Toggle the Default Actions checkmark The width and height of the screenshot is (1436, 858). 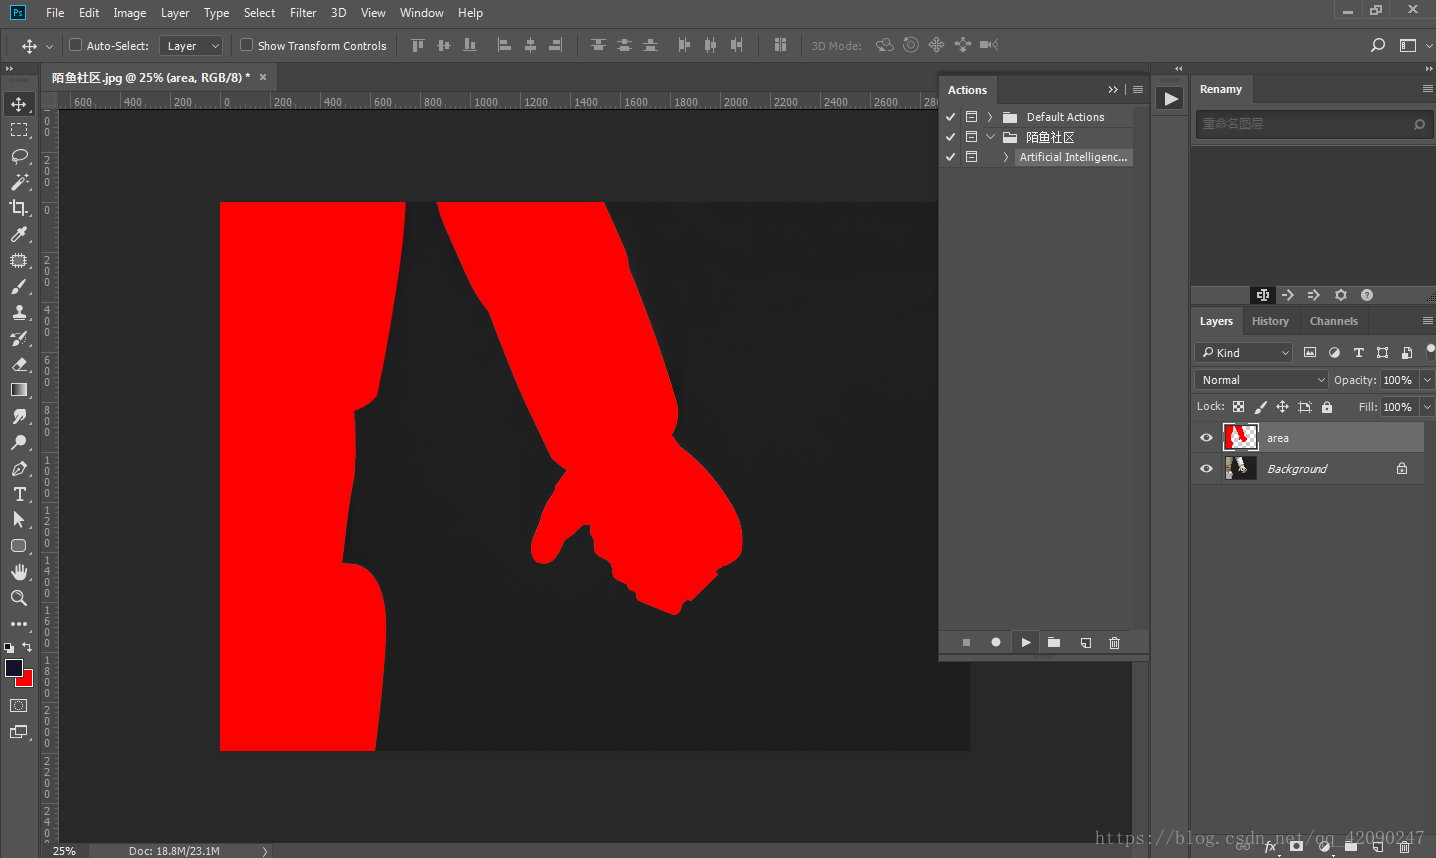(x=951, y=117)
